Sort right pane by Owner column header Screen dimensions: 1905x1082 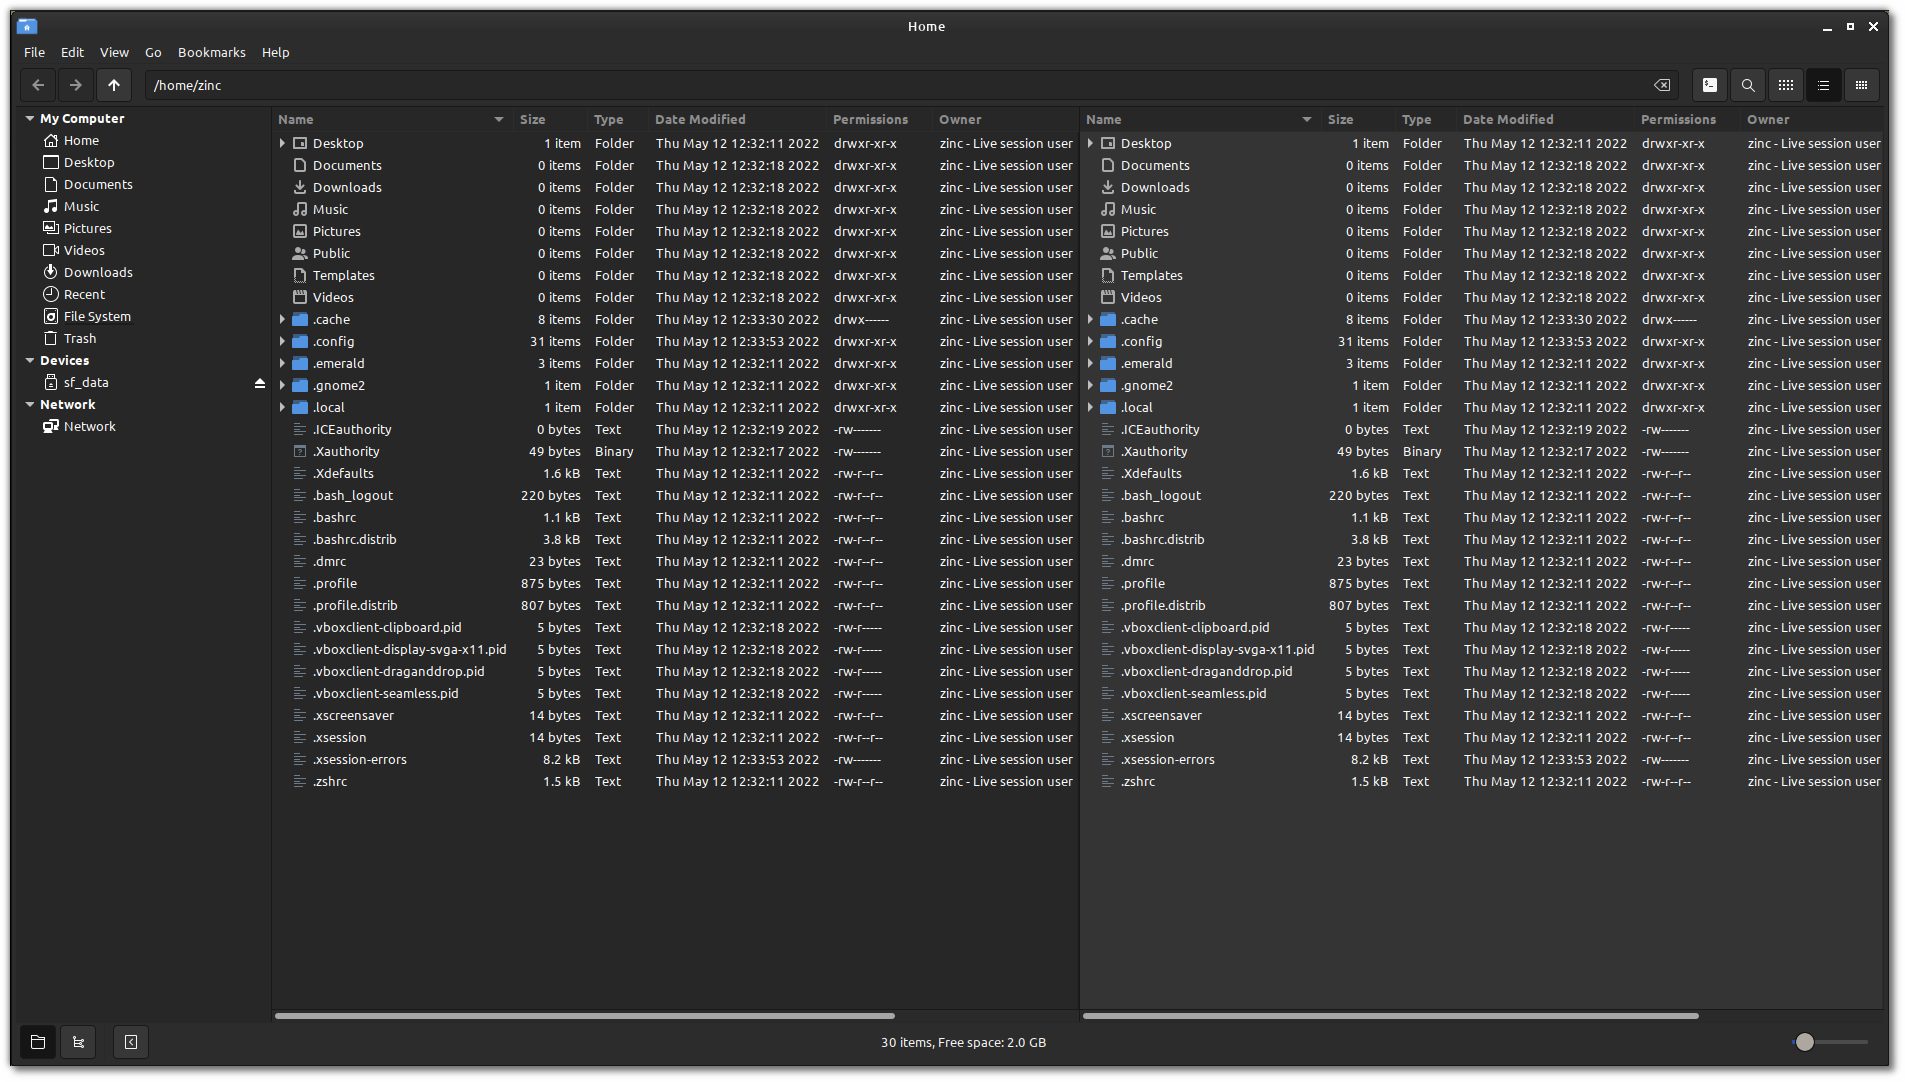(1812, 119)
